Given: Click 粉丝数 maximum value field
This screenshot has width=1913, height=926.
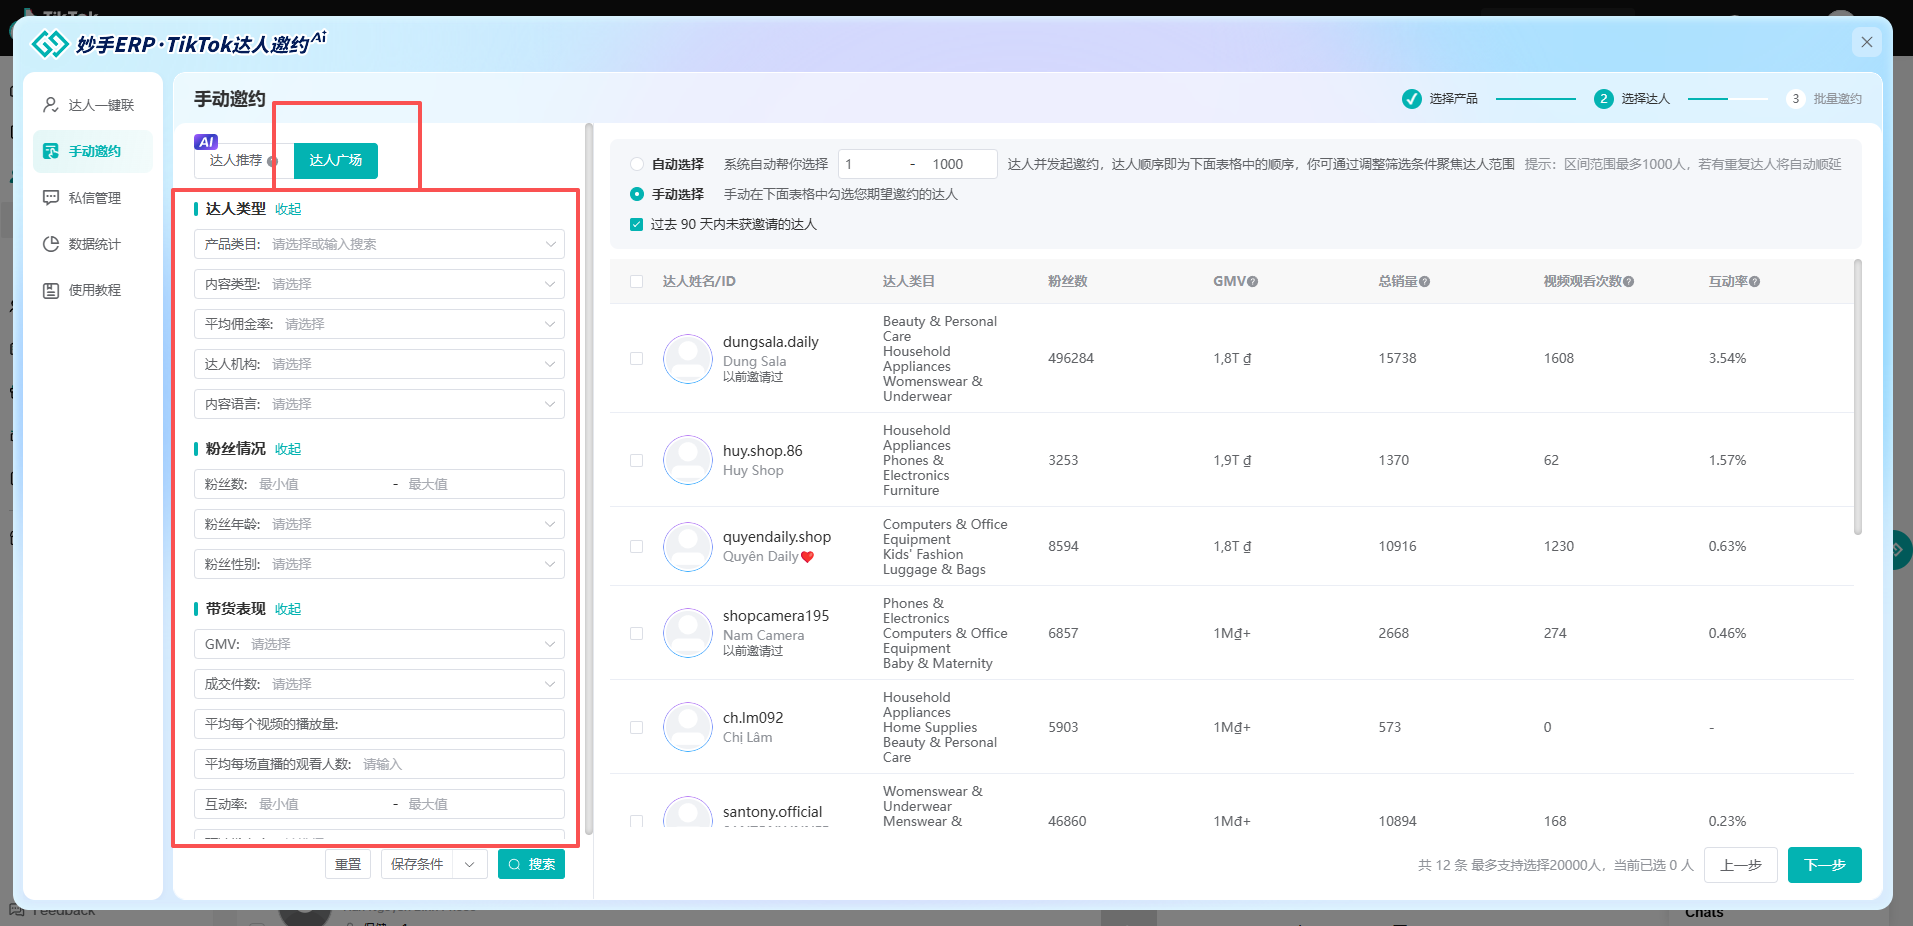Looking at the screenshot, I should click(480, 484).
